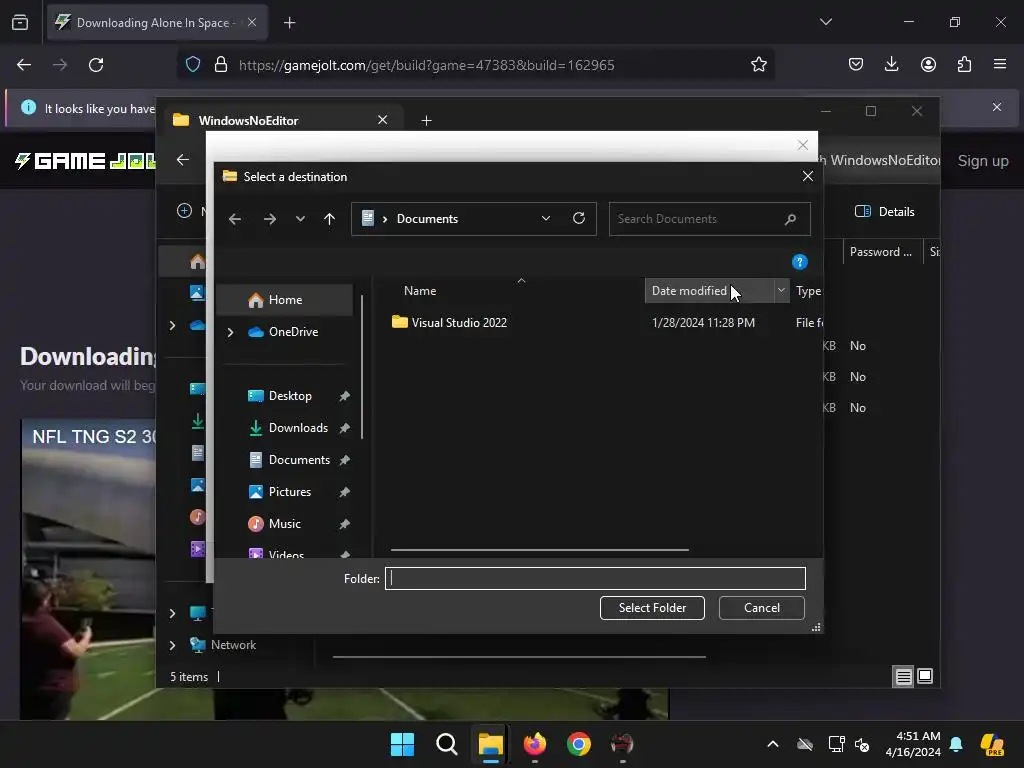This screenshot has width=1024, height=768.
Task: Open Firefox downloads panel
Action: point(891,65)
